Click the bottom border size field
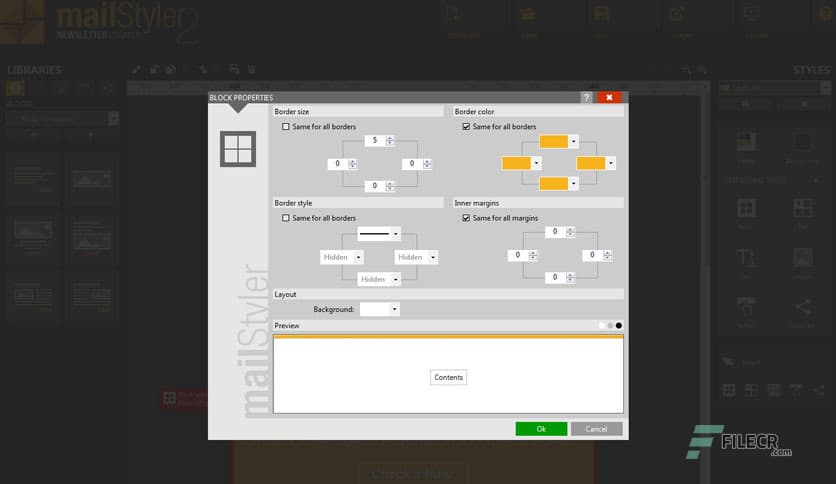The image size is (836, 484). pos(375,185)
